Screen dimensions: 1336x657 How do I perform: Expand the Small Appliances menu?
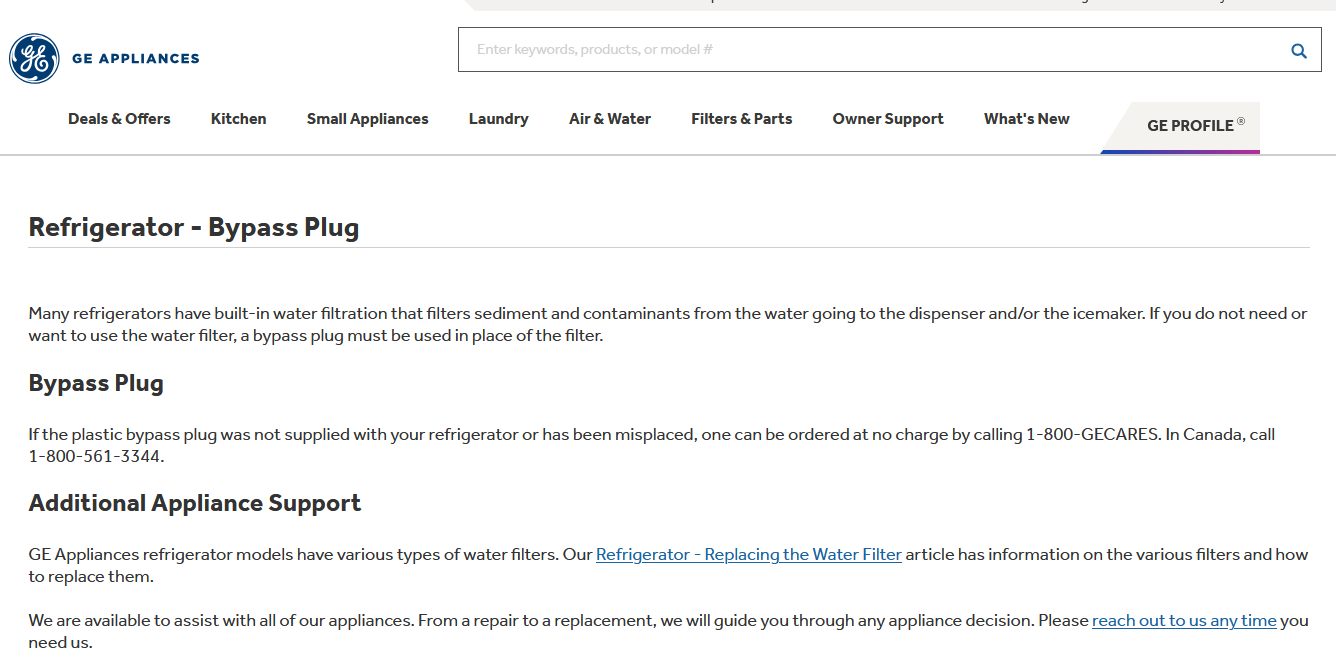pyautogui.click(x=367, y=119)
